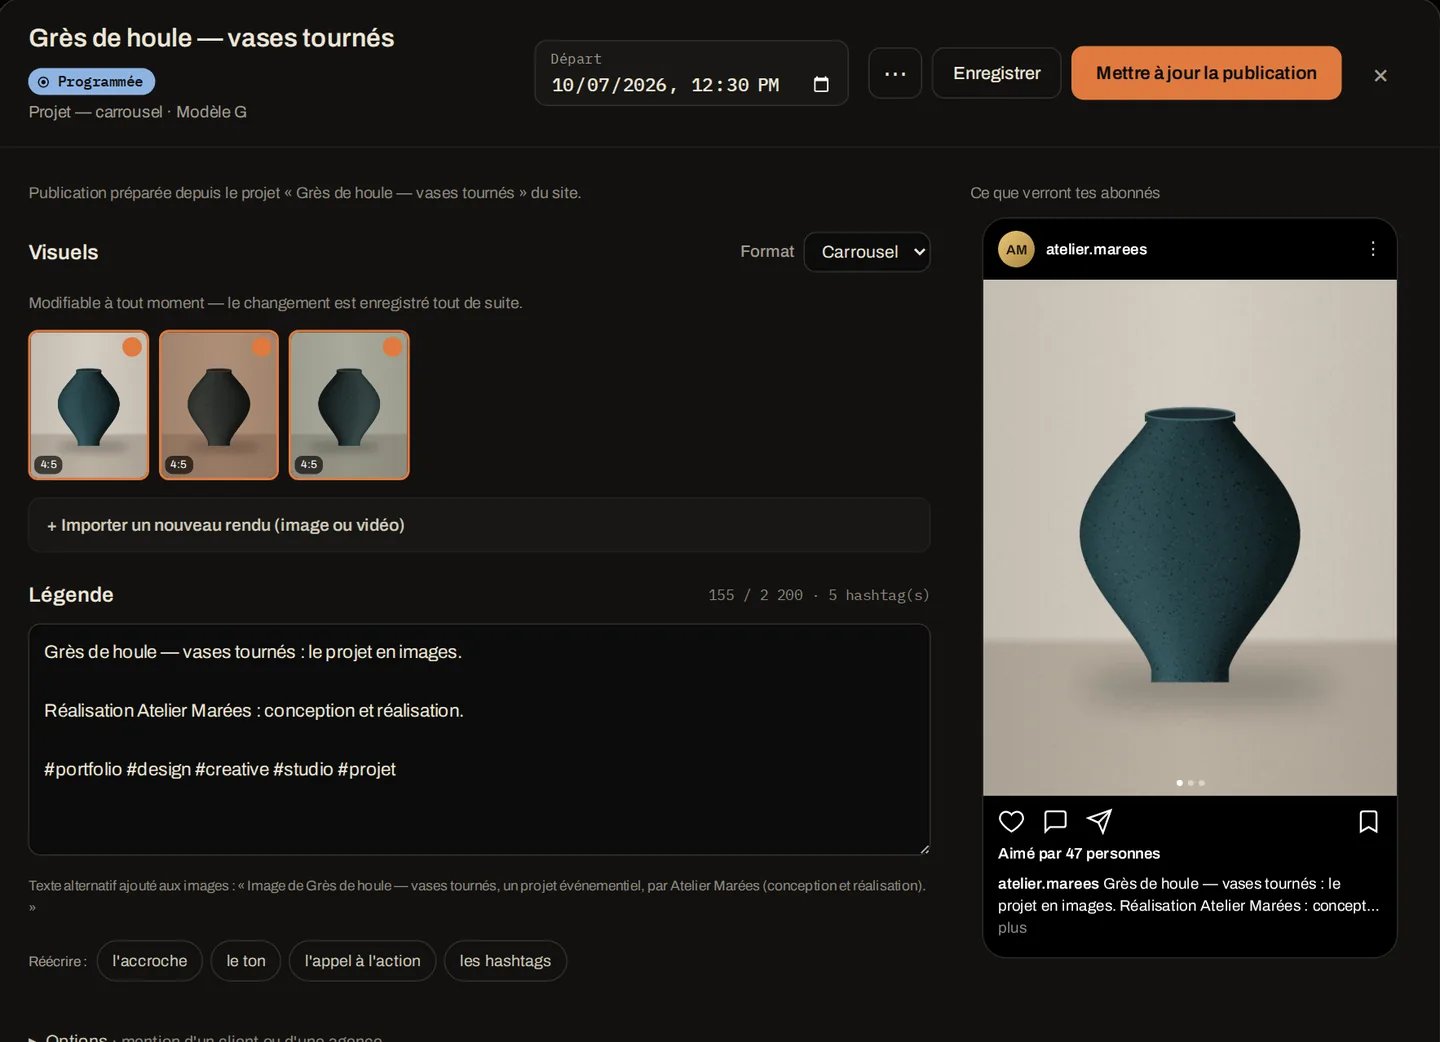Like the post with the heart icon

click(x=1011, y=822)
